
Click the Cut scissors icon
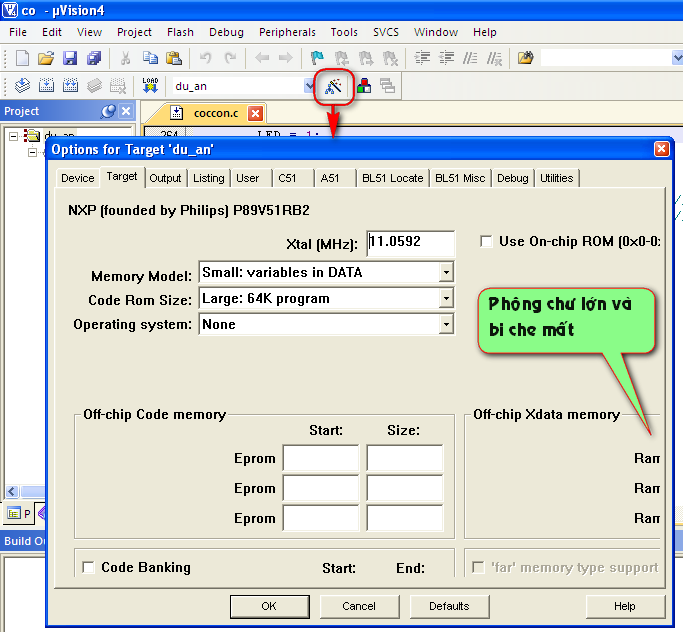click(125, 57)
